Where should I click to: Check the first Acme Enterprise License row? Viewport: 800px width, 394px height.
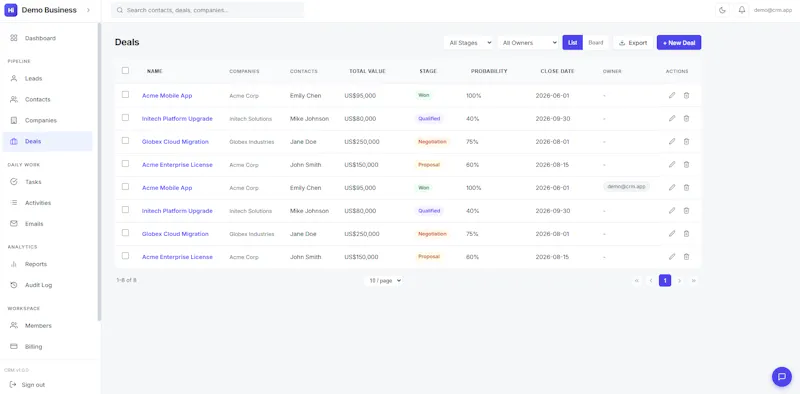125,164
